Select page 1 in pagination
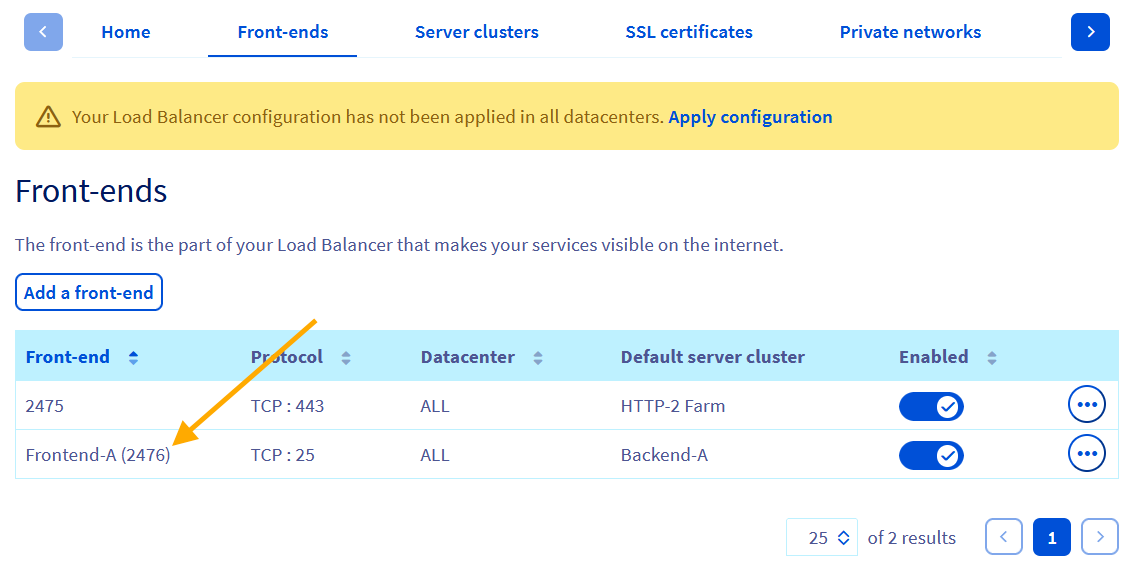Viewport: 1134px width, 567px height. (1052, 537)
